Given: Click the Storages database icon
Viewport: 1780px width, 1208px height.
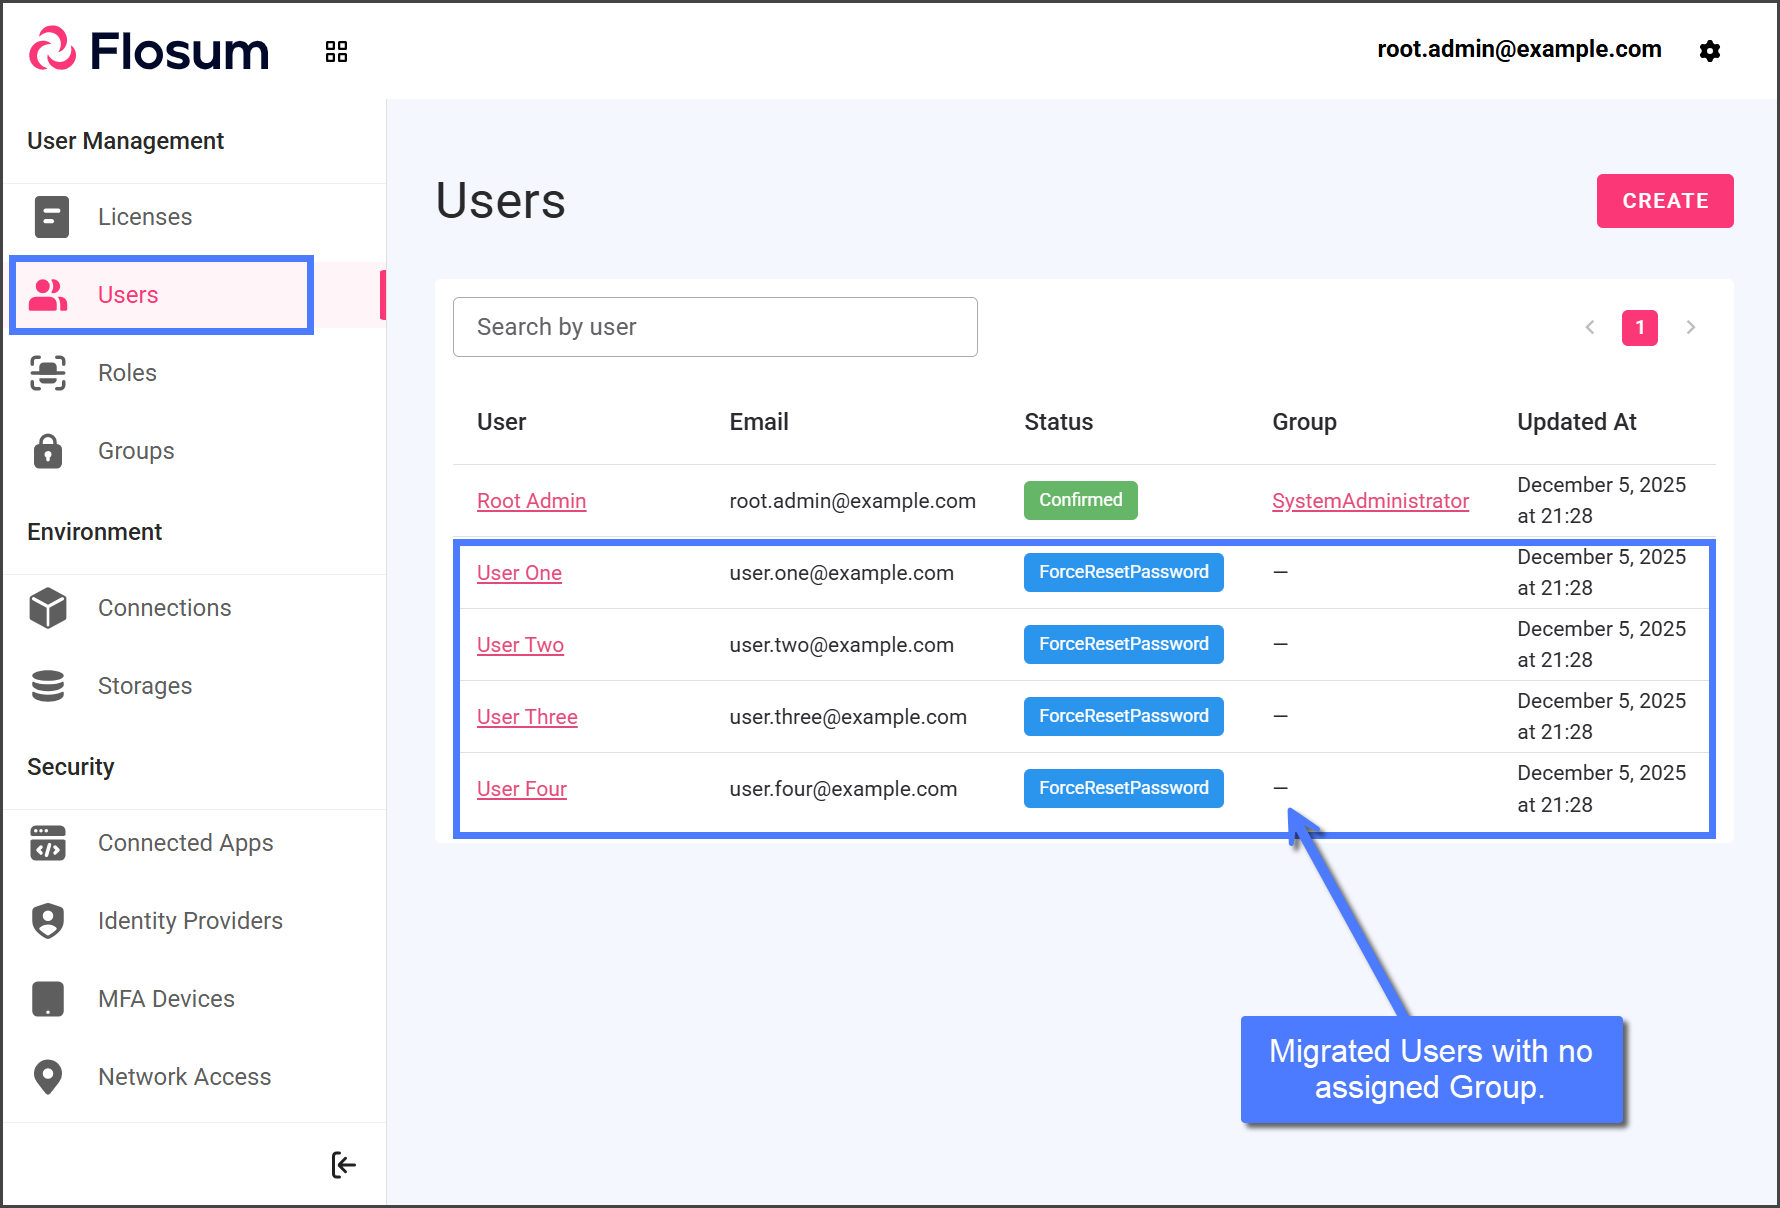Looking at the screenshot, I should [48, 686].
